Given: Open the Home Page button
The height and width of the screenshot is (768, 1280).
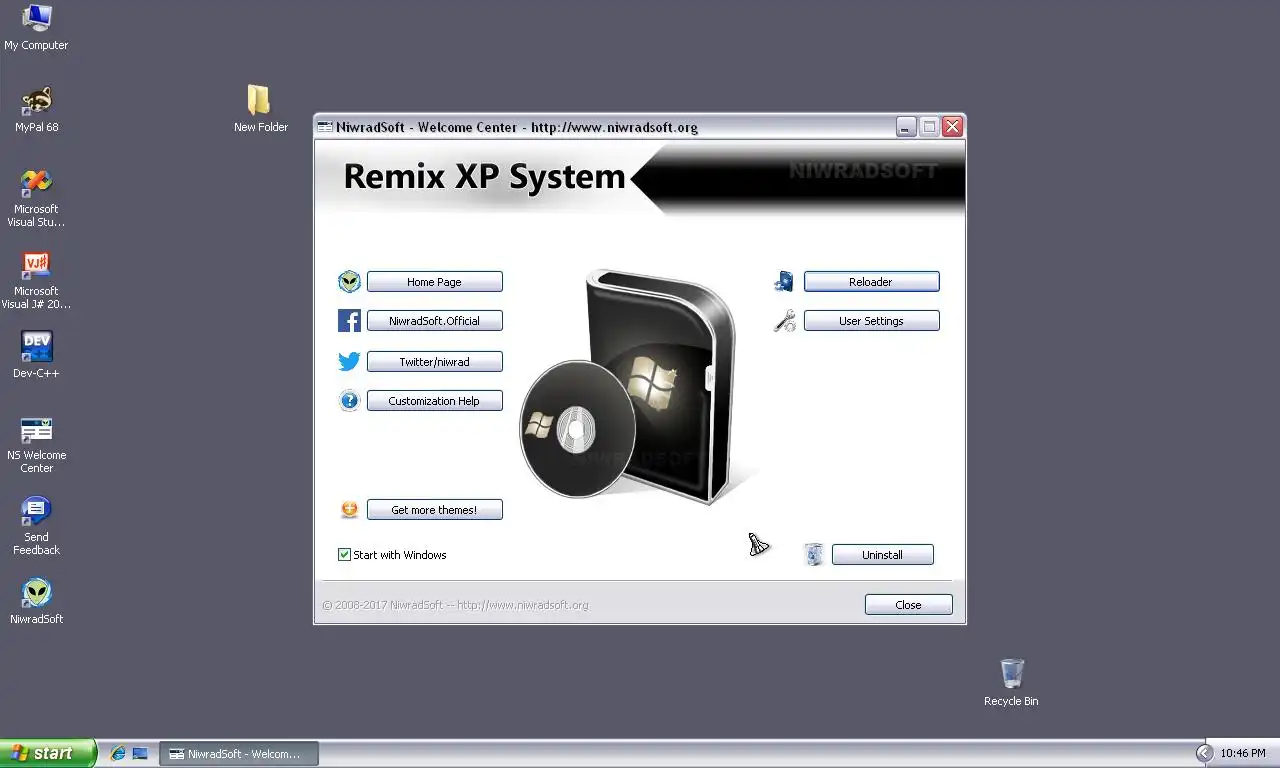Looking at the screenshot, I should click(x=435, y=282).
